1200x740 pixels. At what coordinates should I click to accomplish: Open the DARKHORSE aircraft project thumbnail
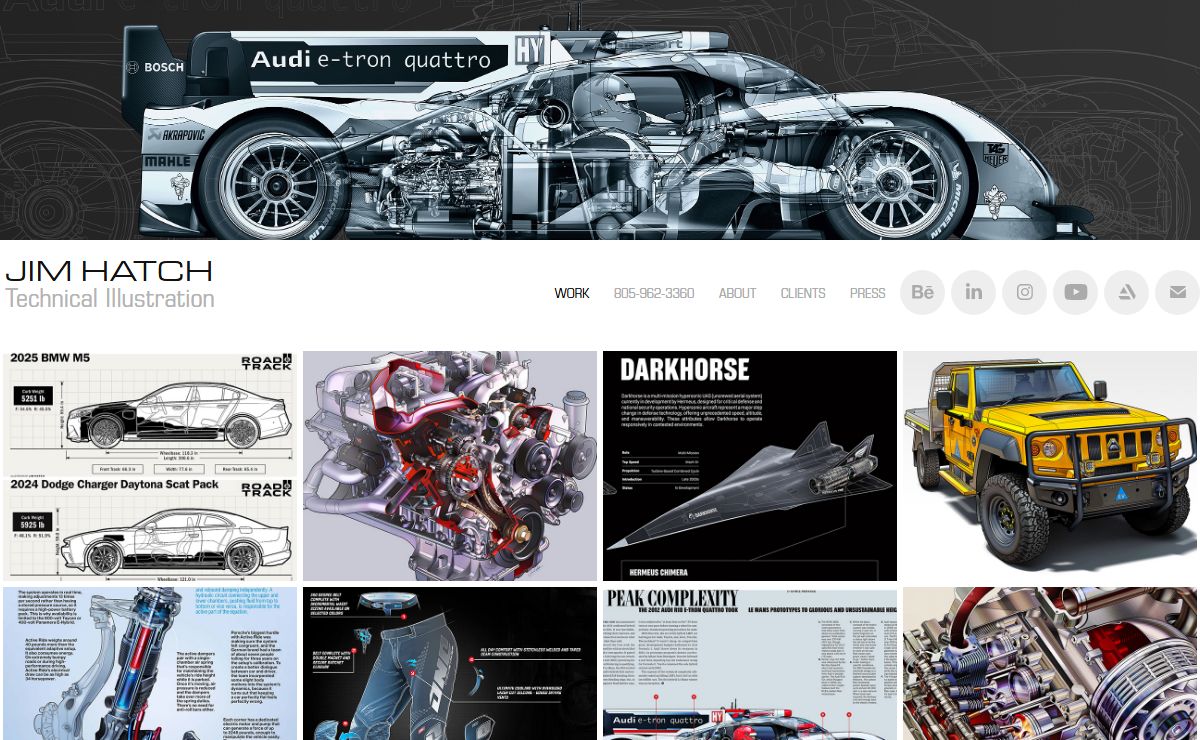(750, 465)
